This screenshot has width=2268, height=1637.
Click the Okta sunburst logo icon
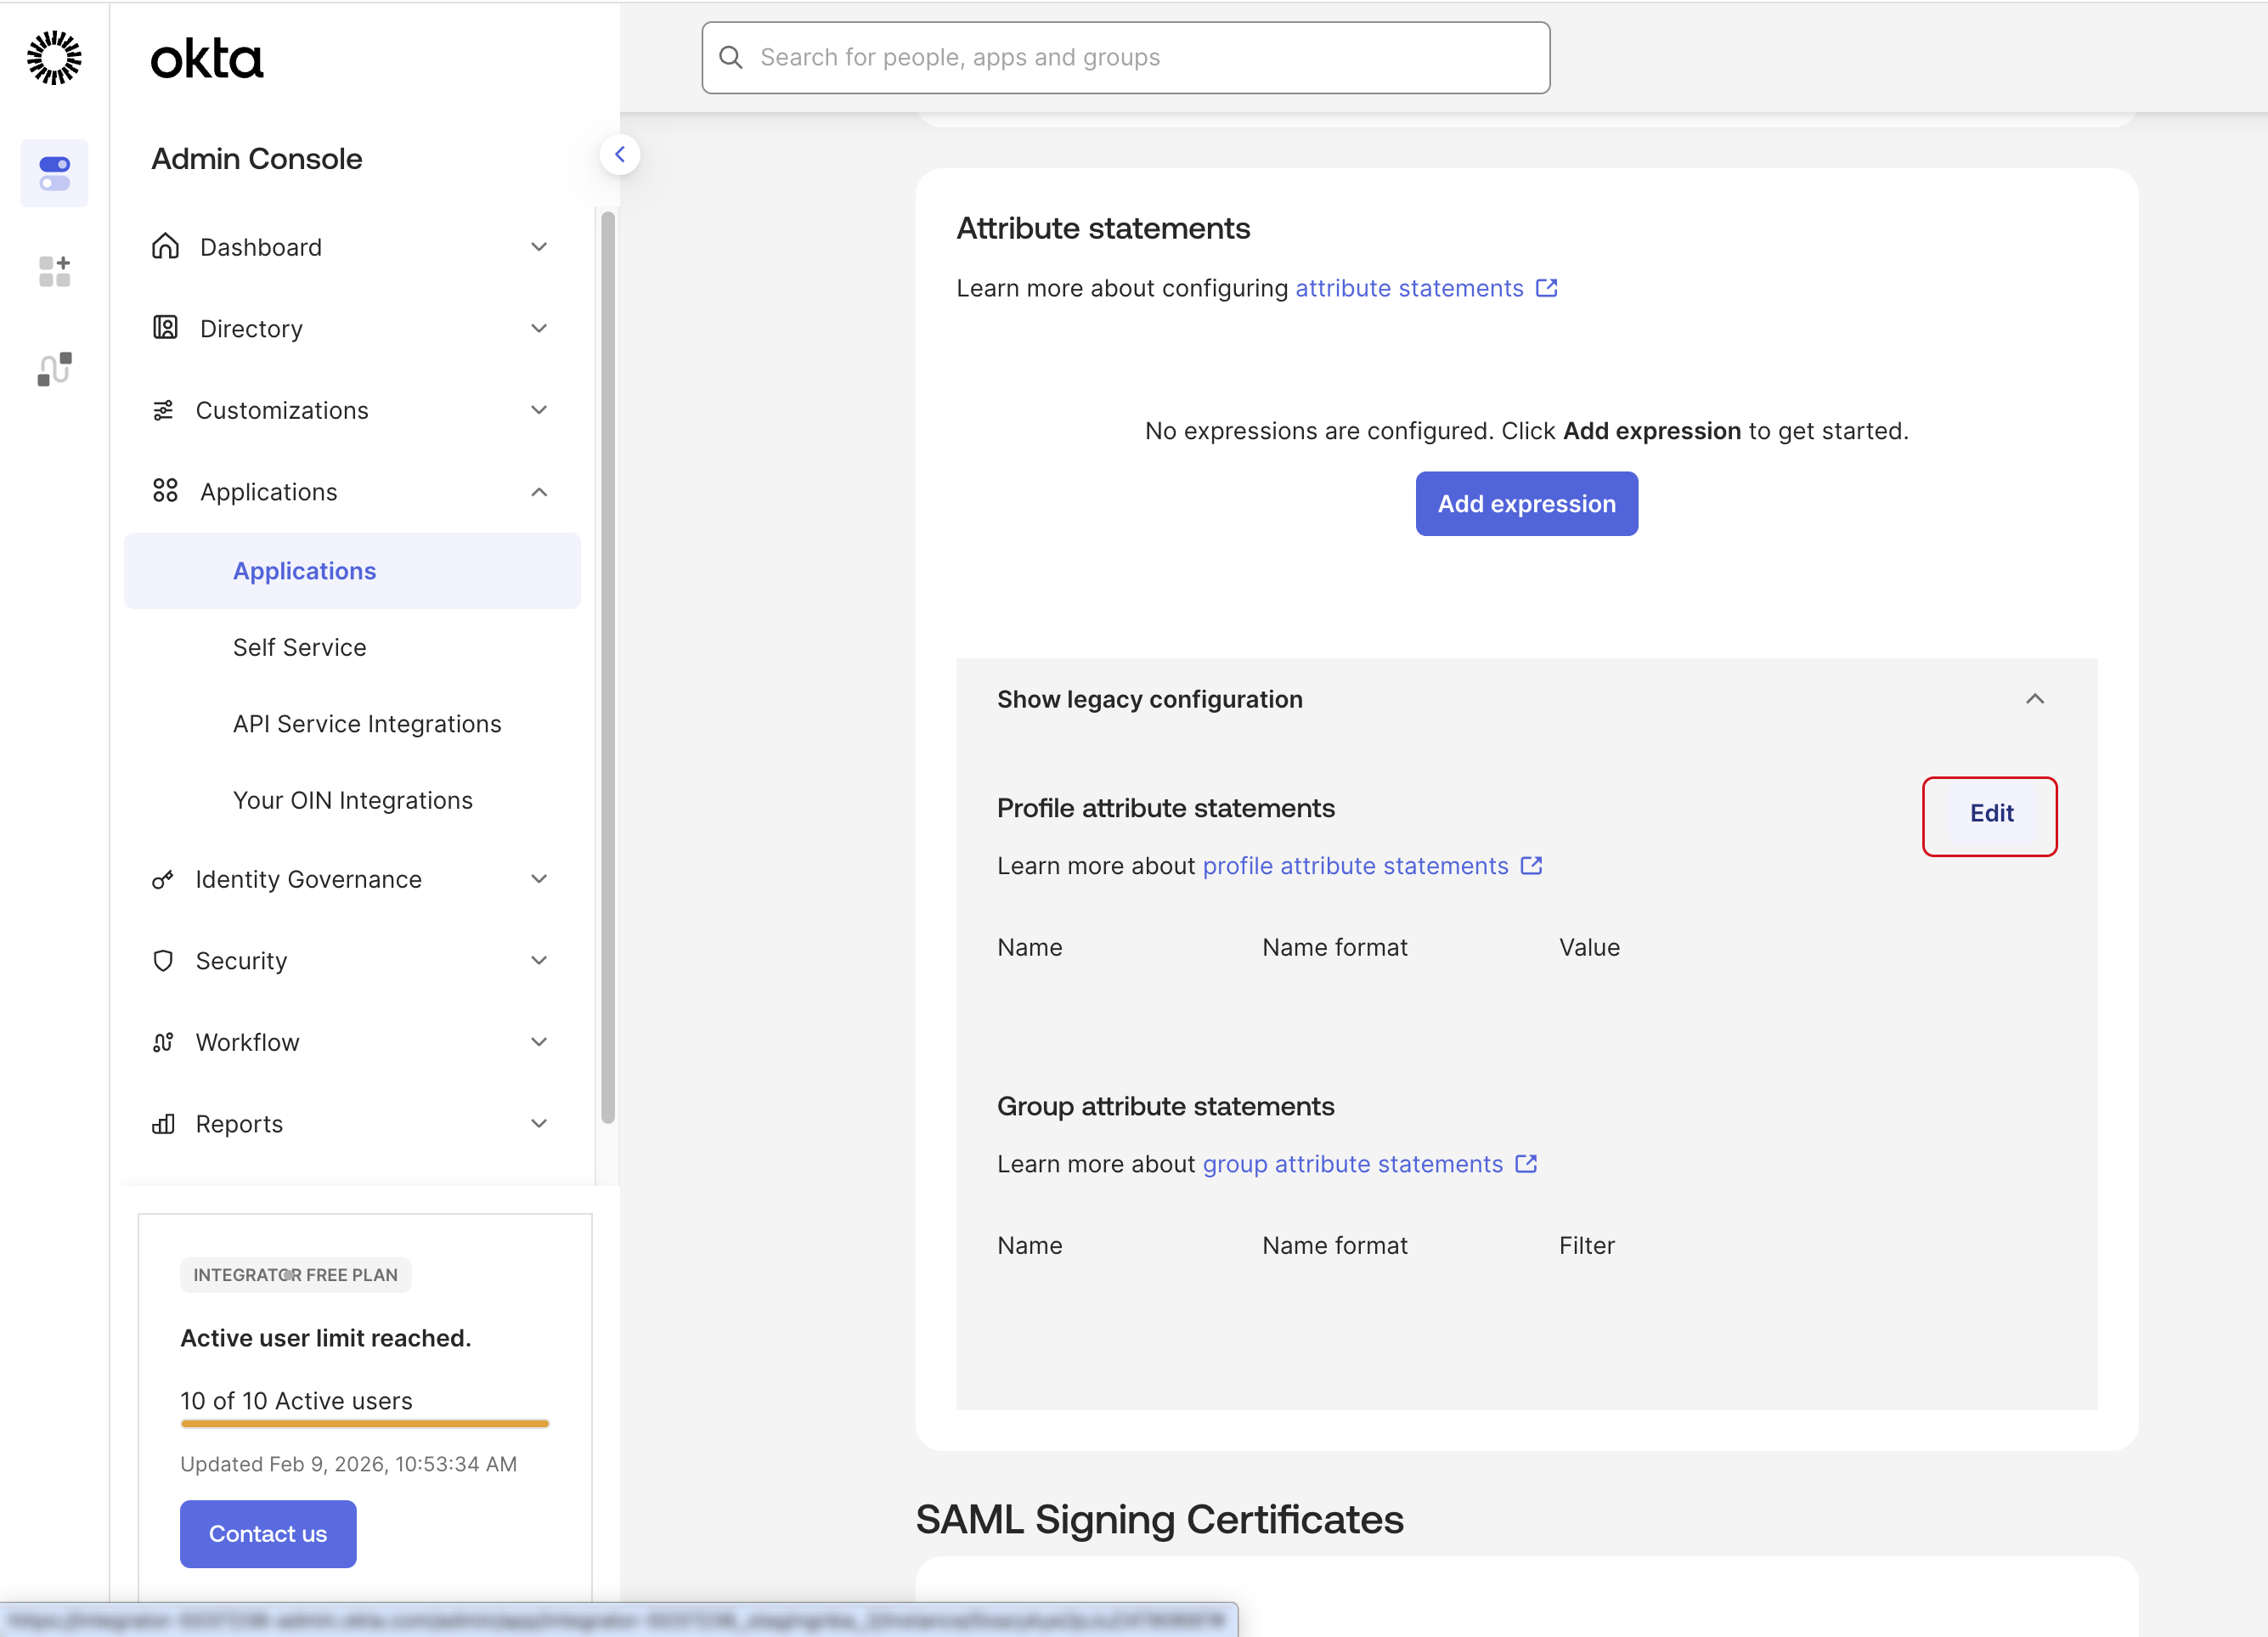point(54,57)
